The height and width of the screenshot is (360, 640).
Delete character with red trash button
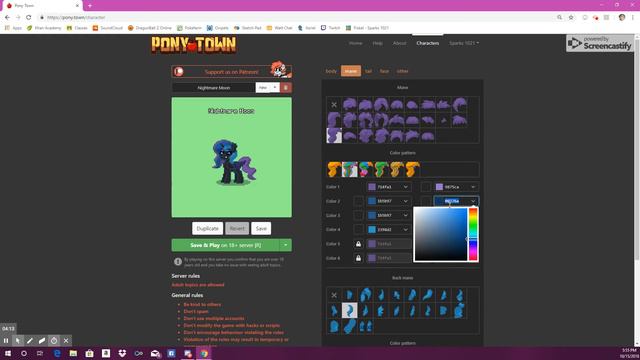286,87
